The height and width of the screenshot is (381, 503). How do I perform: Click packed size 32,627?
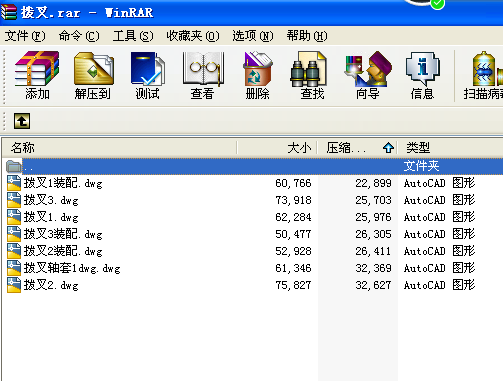[x=373, y=285]
